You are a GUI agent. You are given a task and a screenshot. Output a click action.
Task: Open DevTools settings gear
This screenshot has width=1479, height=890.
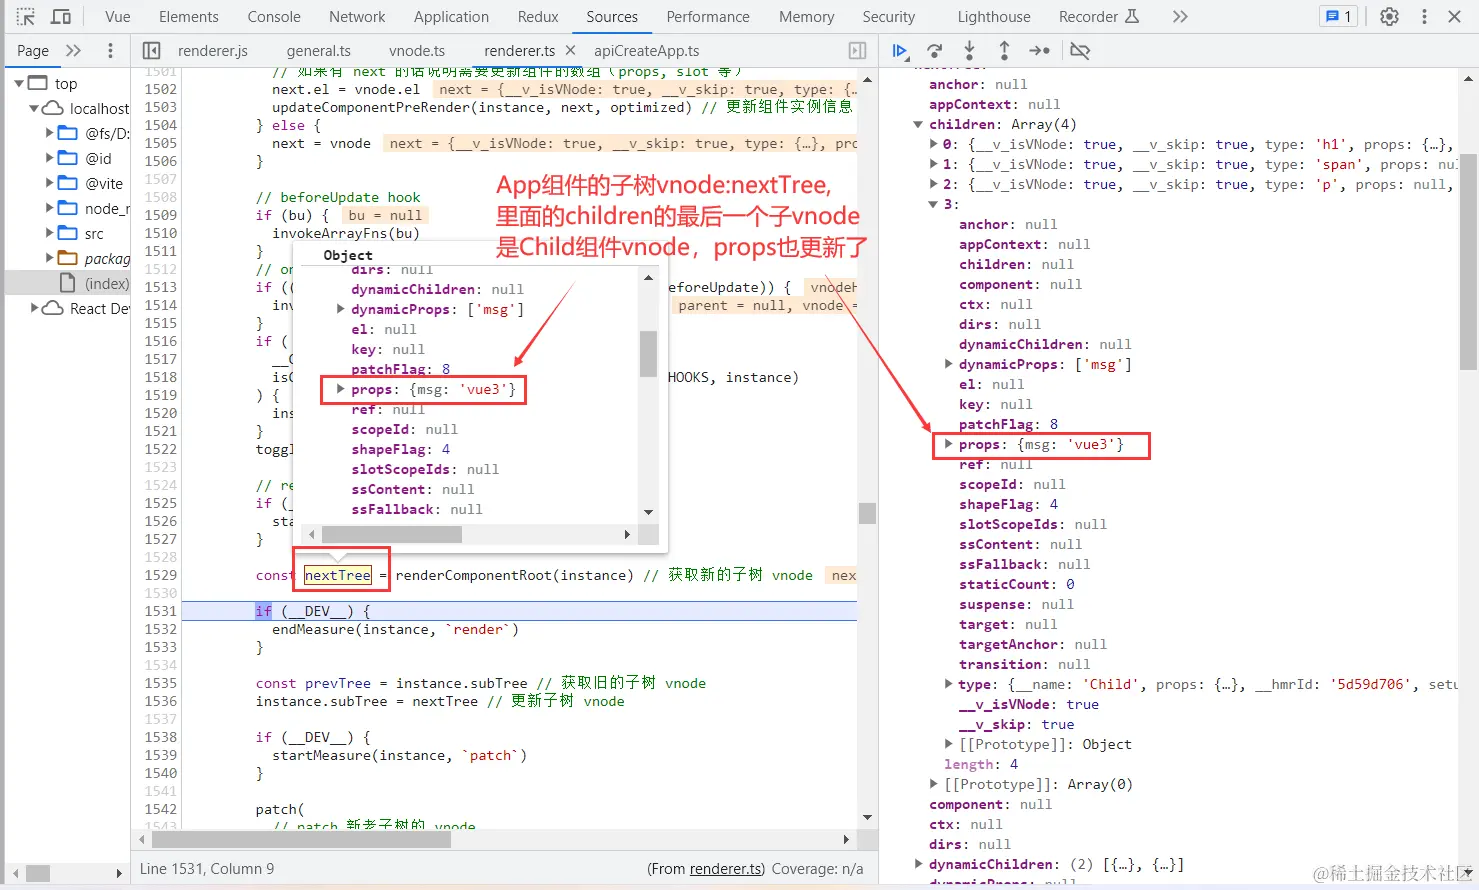[x=1389, y=17]
